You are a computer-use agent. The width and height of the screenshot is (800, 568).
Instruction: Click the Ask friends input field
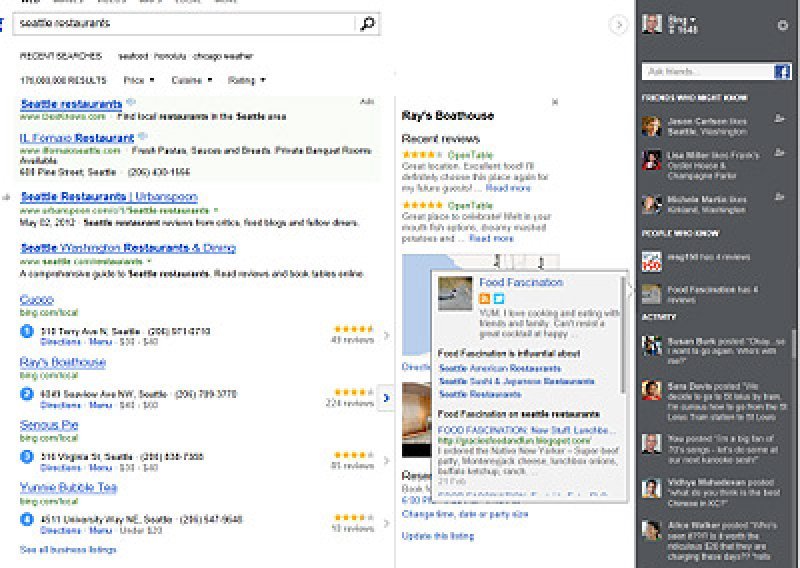click(708, 71)
